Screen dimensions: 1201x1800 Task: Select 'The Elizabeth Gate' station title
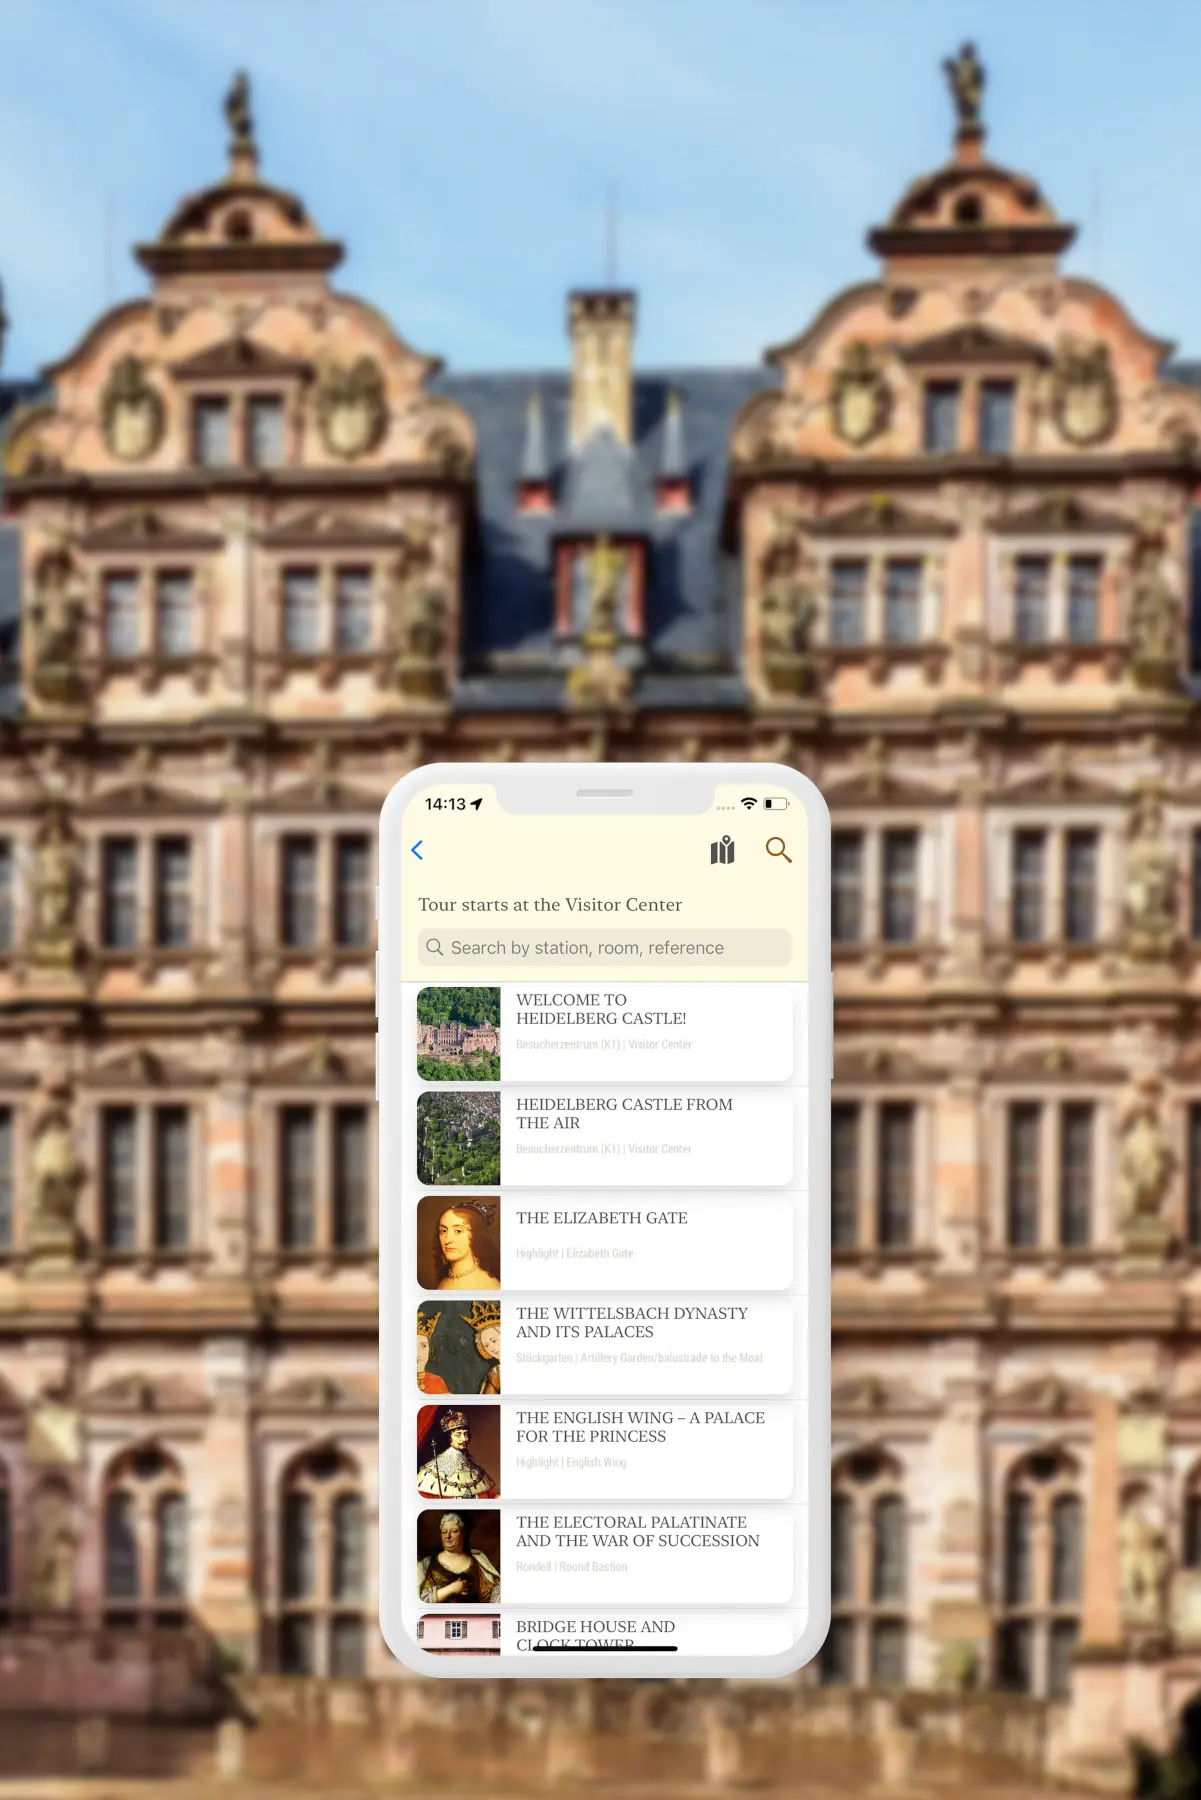(x=601, y=1218)
